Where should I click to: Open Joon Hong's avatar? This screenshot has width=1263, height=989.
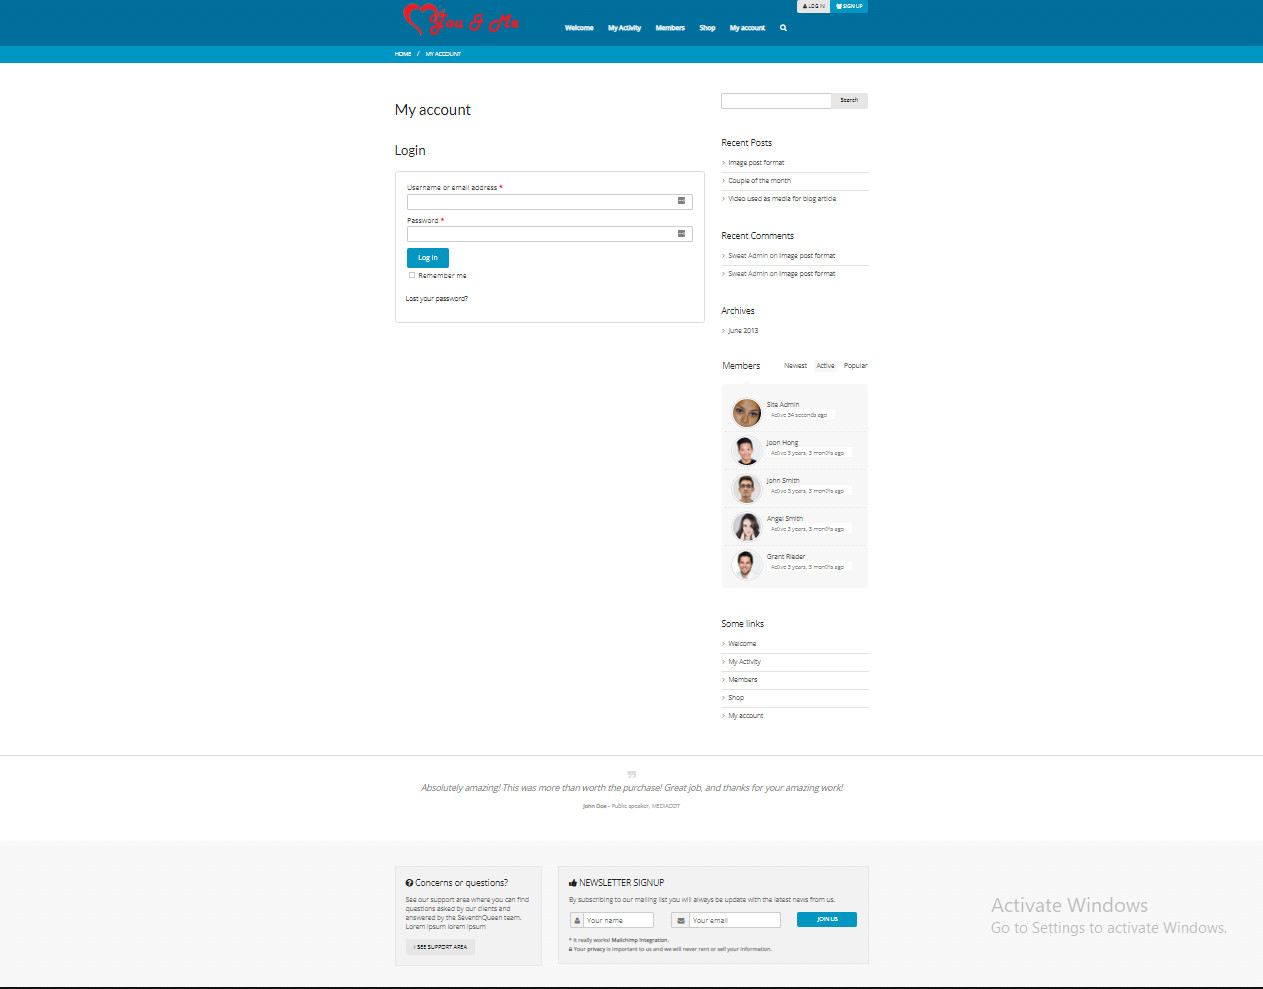pyautogui.click(x=747, y=450)
